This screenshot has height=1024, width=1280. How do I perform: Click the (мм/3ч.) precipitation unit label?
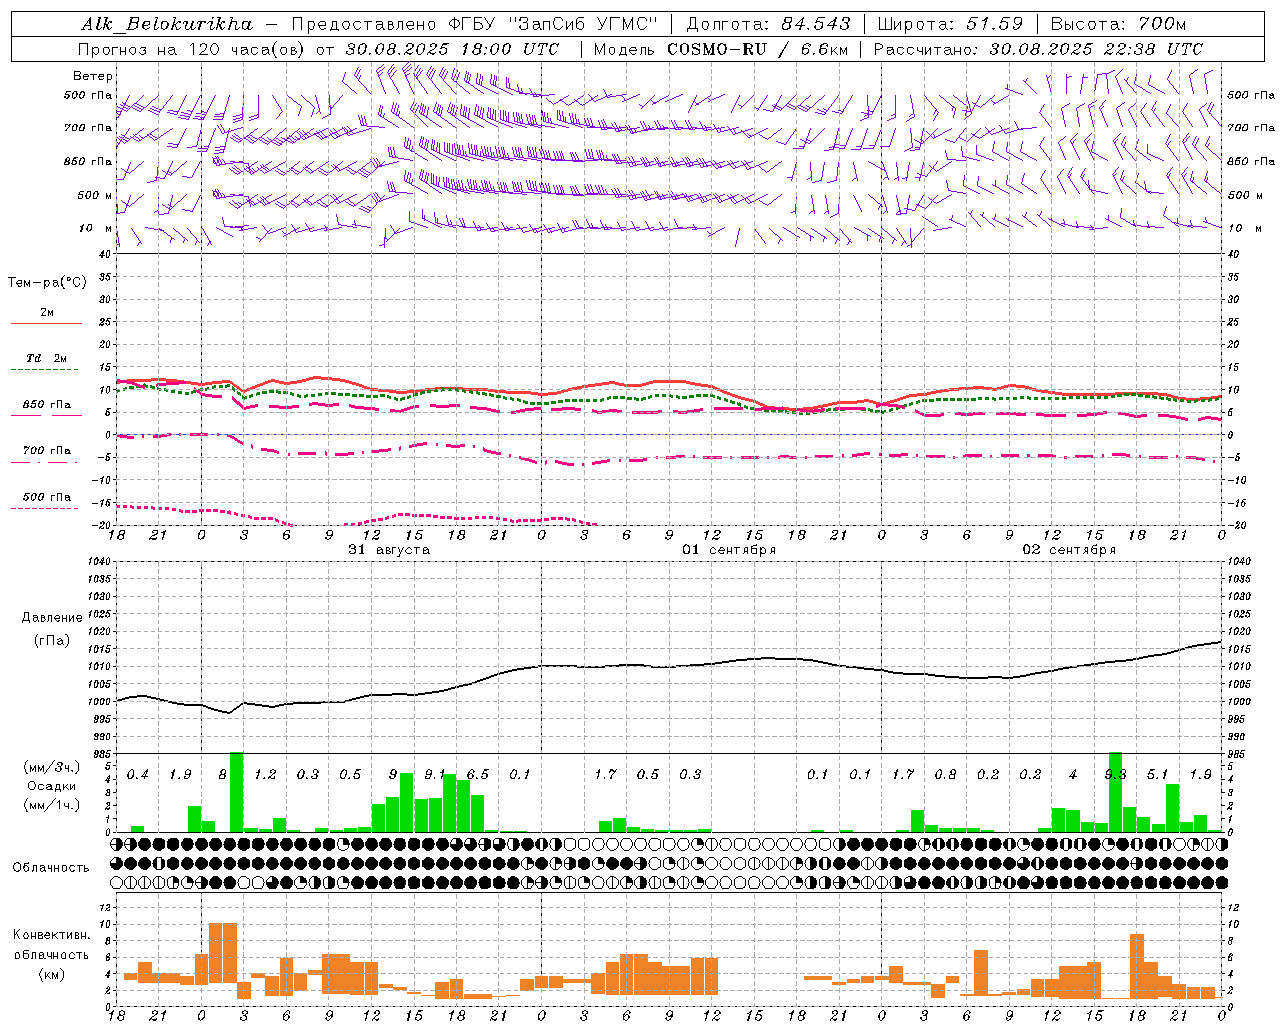(x=51, y=767)
